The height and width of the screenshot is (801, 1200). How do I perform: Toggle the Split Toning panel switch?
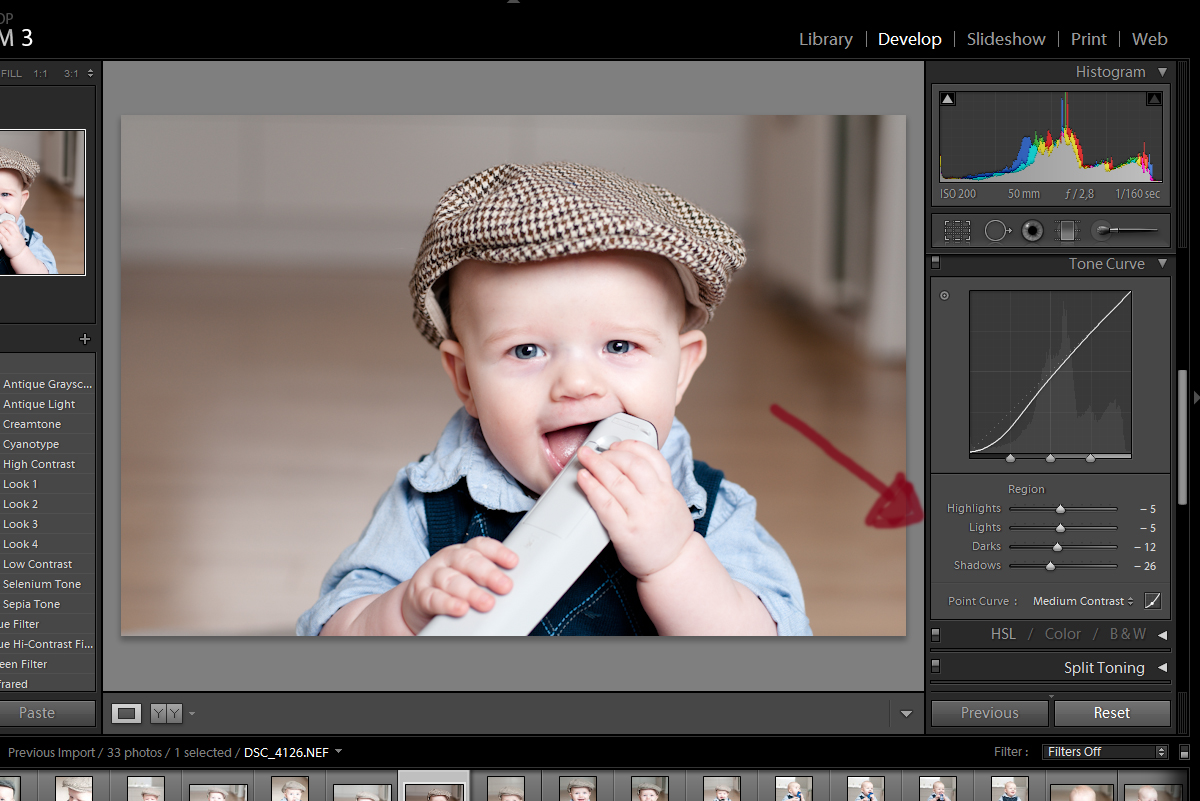936,666
